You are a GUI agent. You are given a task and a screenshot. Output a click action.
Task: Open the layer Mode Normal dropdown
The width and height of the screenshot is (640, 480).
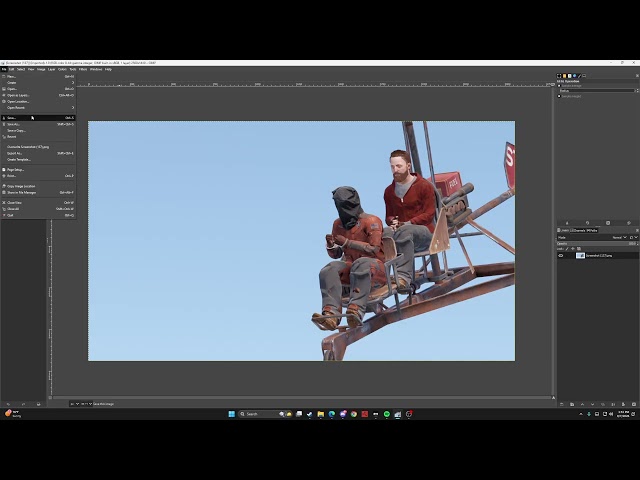(x=619, y=237)
